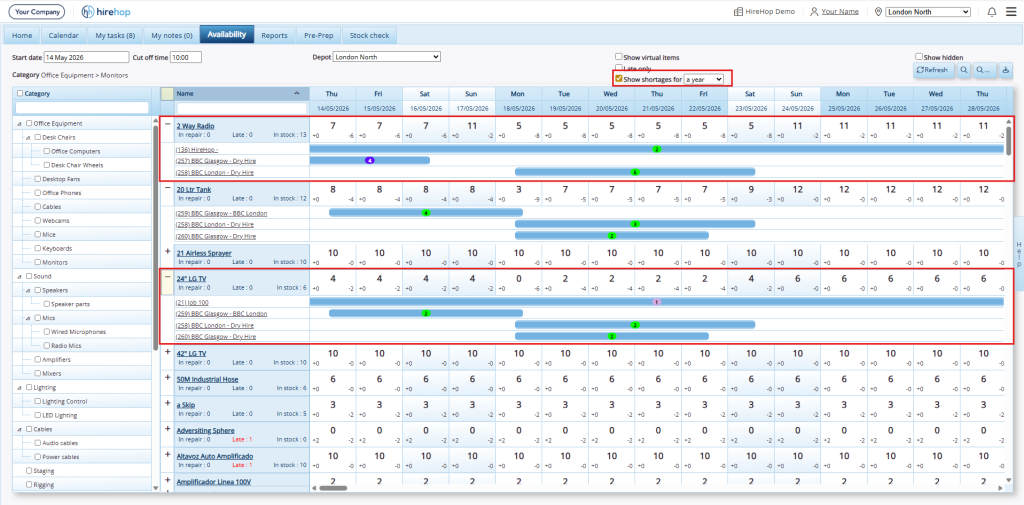
Task: Open the hamburger main menu
Action: tap(1011, 12)
